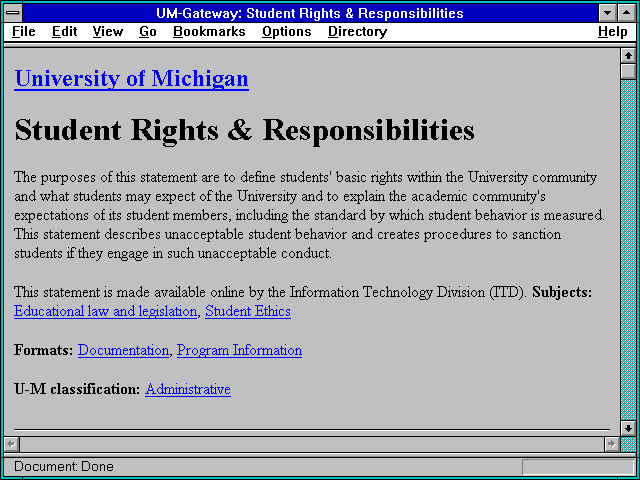Click the horizontal scrollbar left arrow

11,444
